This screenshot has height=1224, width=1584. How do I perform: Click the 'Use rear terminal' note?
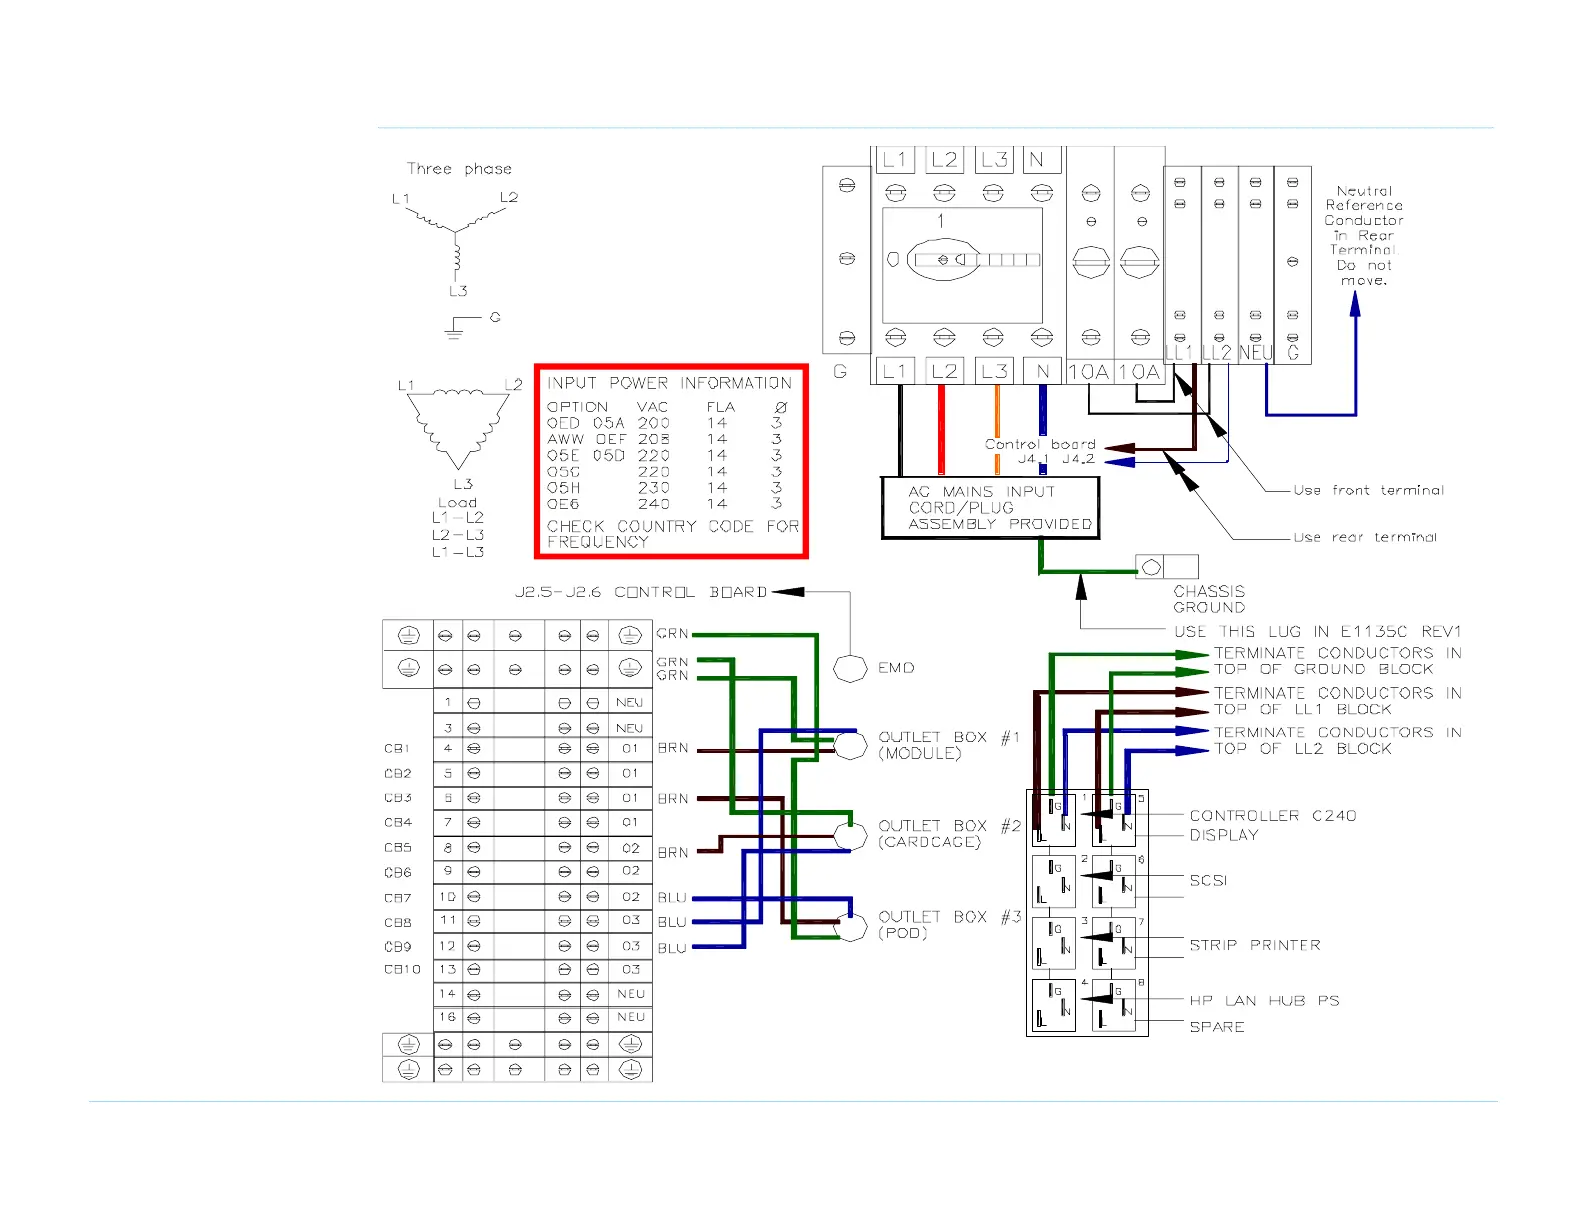point(1365,537)
